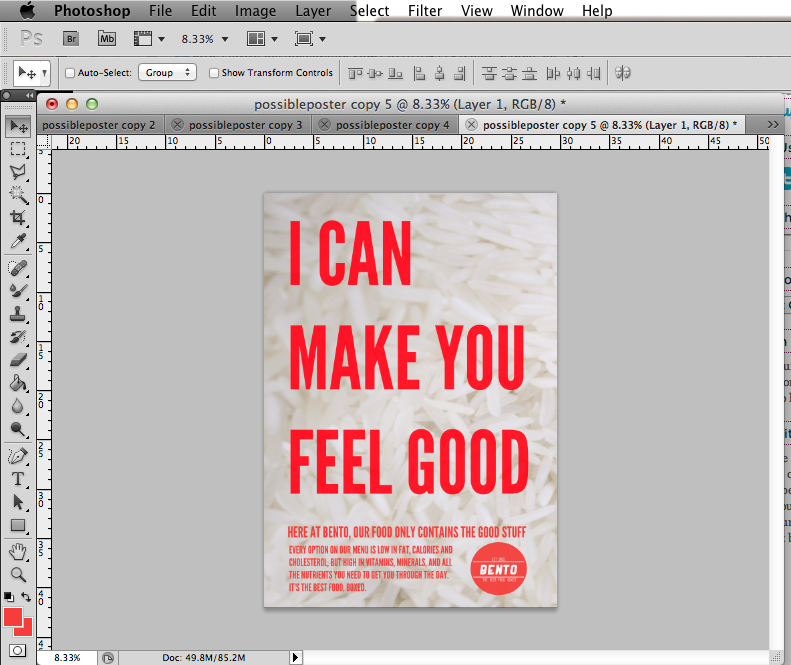Select the Rectangle shape tool
Image resolution: width=791 pixels, height=665 pixels.
(x=18, y=525)
